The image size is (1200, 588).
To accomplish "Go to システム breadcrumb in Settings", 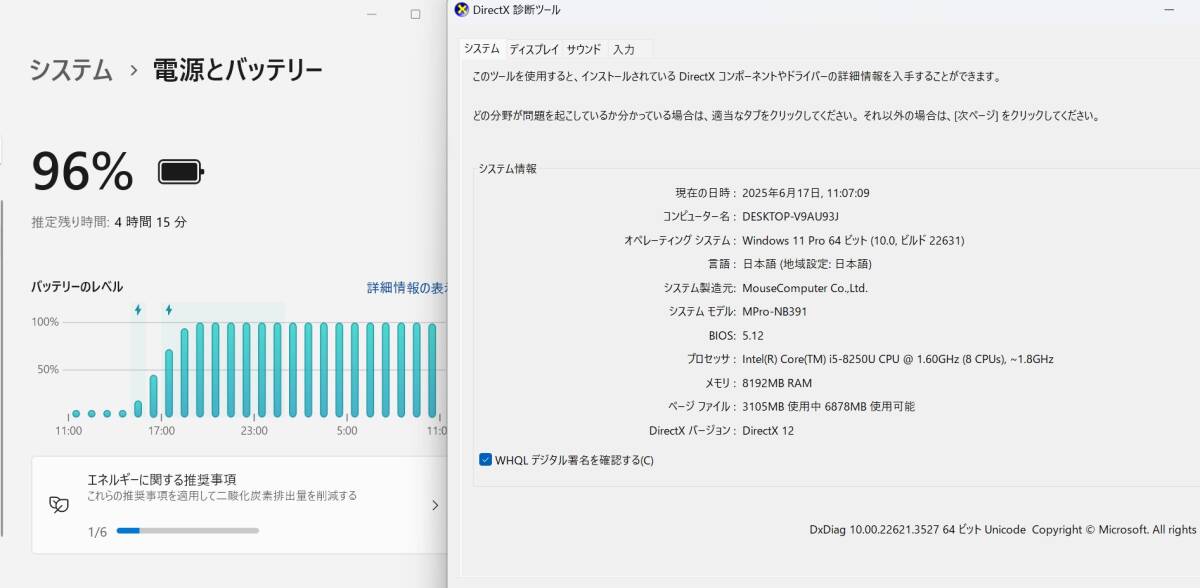I will 71,70.
